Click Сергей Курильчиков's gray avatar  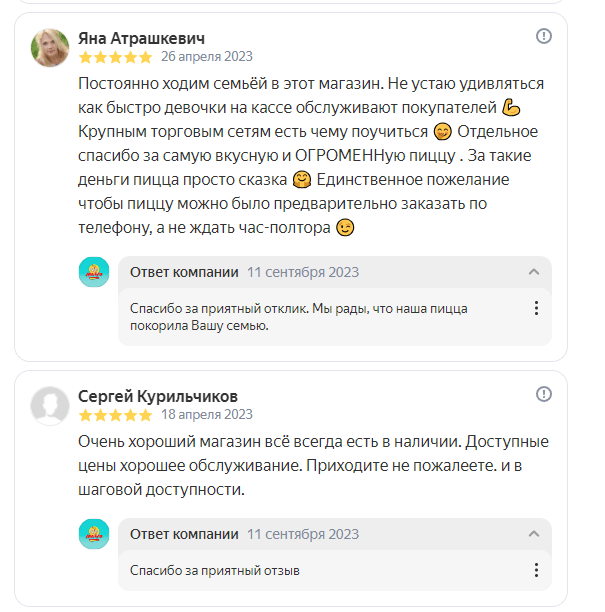point(50,405)
